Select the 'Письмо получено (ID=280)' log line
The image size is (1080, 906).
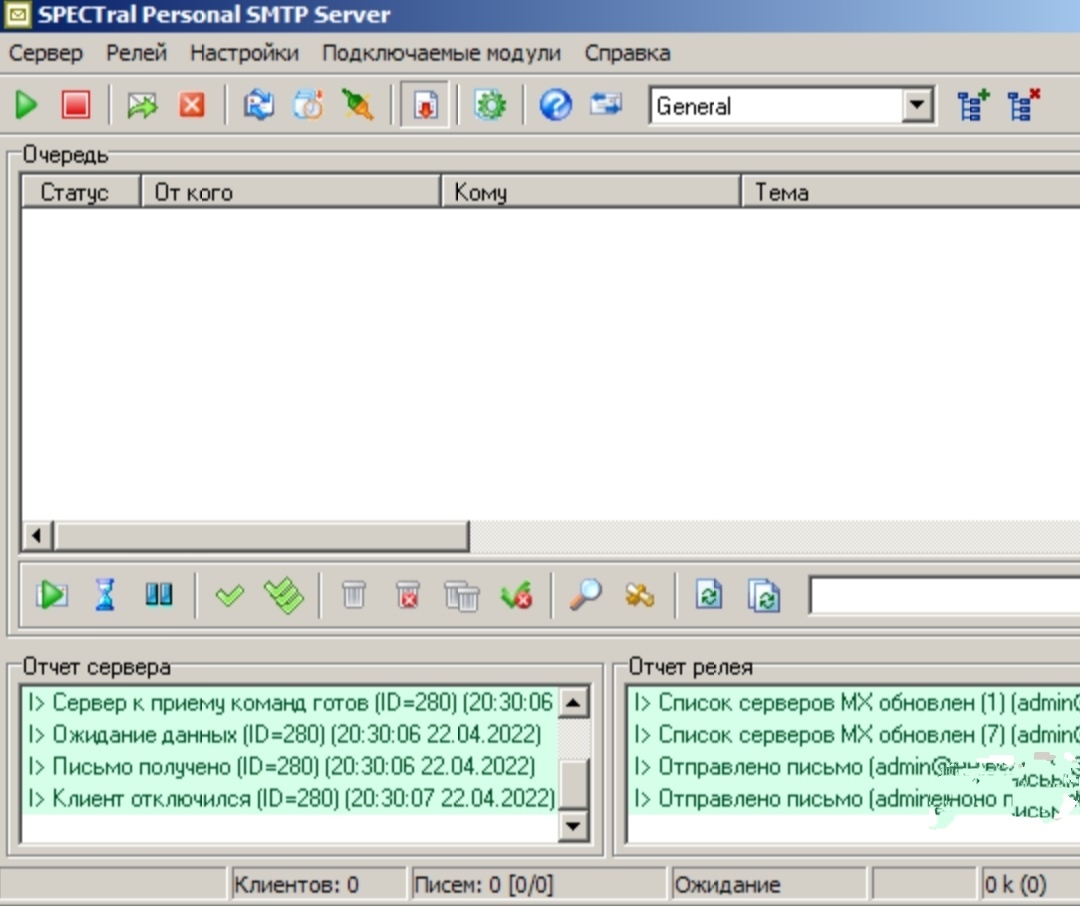[x=289, y=766]
